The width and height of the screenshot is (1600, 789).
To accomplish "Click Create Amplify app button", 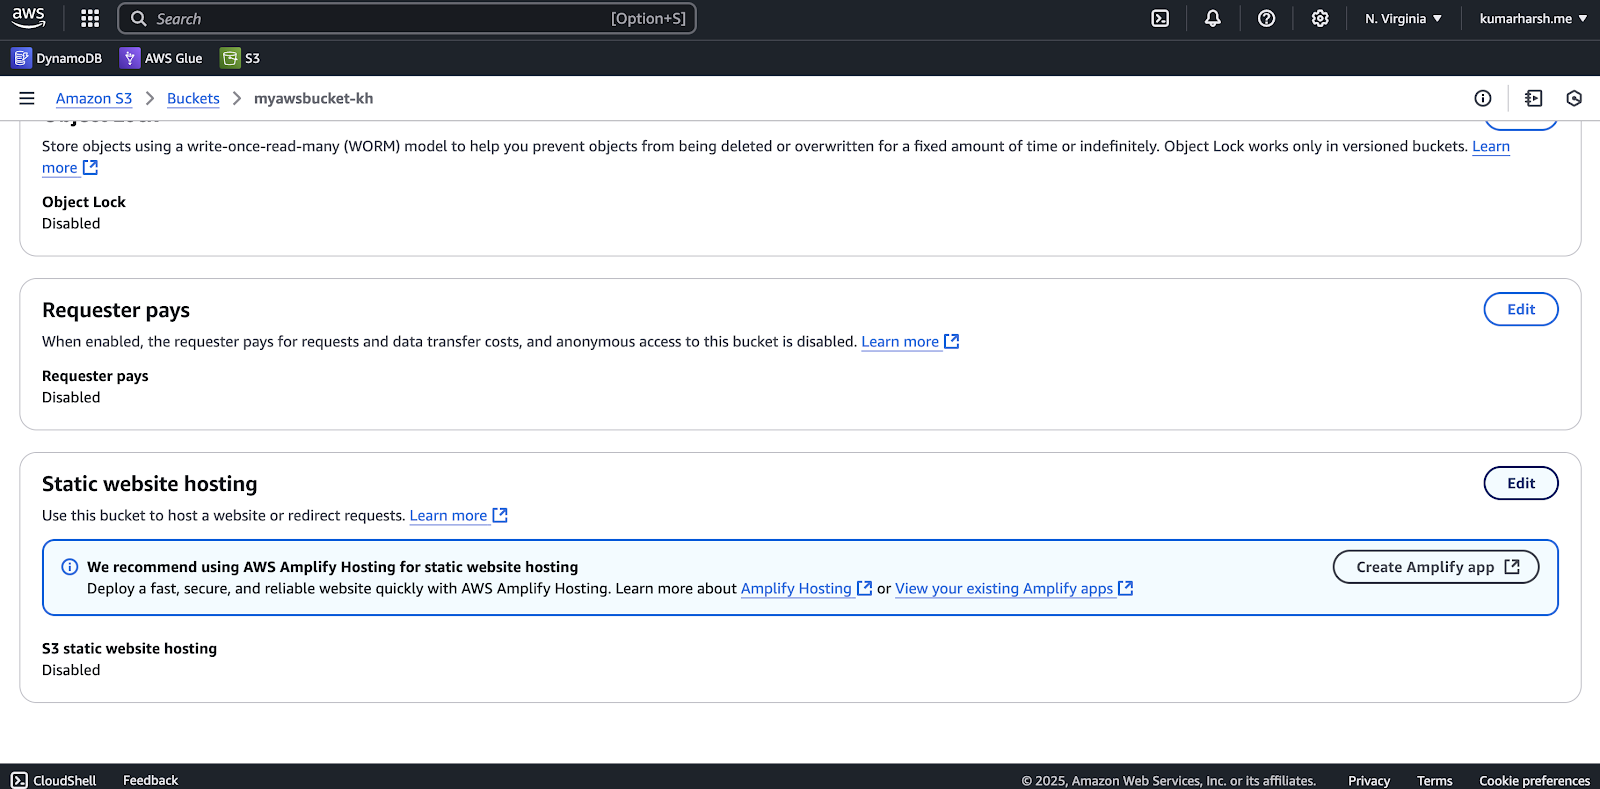I will point(1436,567).
